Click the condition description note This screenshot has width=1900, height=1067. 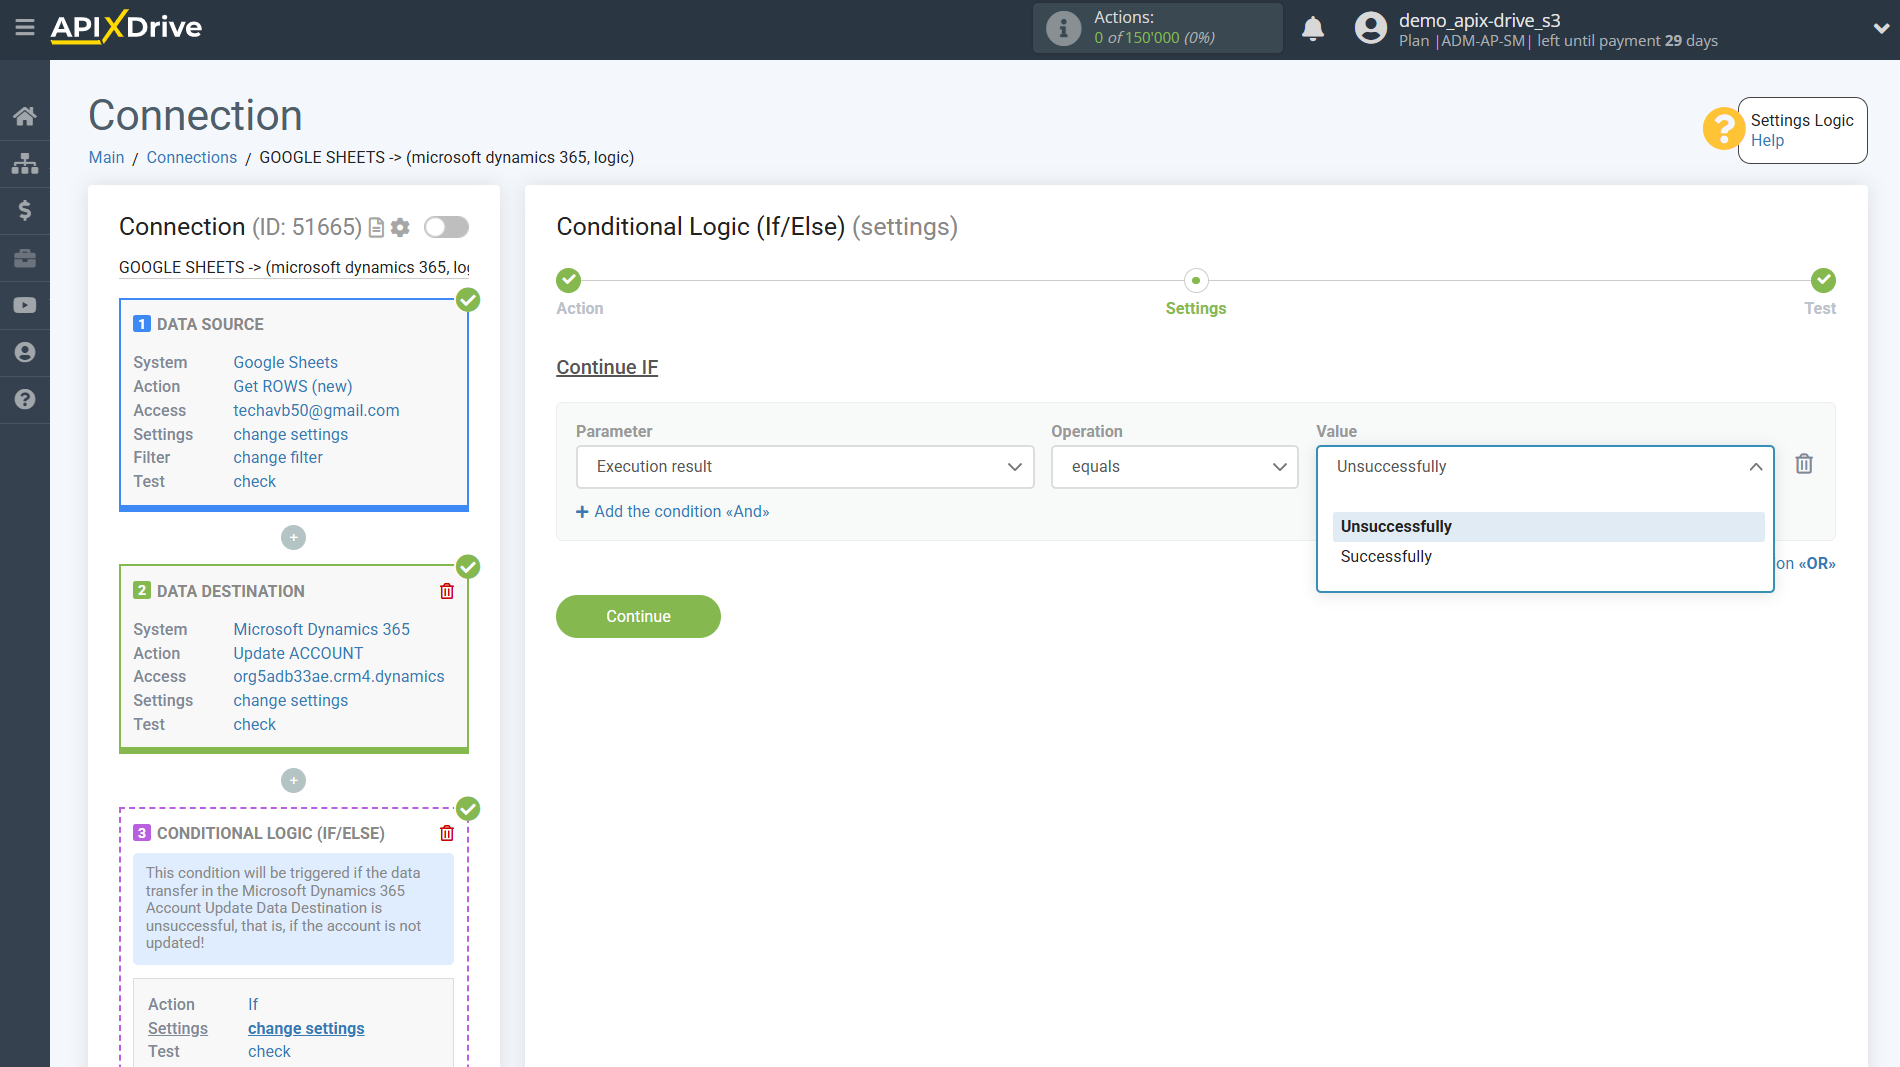tap(293, 908)
